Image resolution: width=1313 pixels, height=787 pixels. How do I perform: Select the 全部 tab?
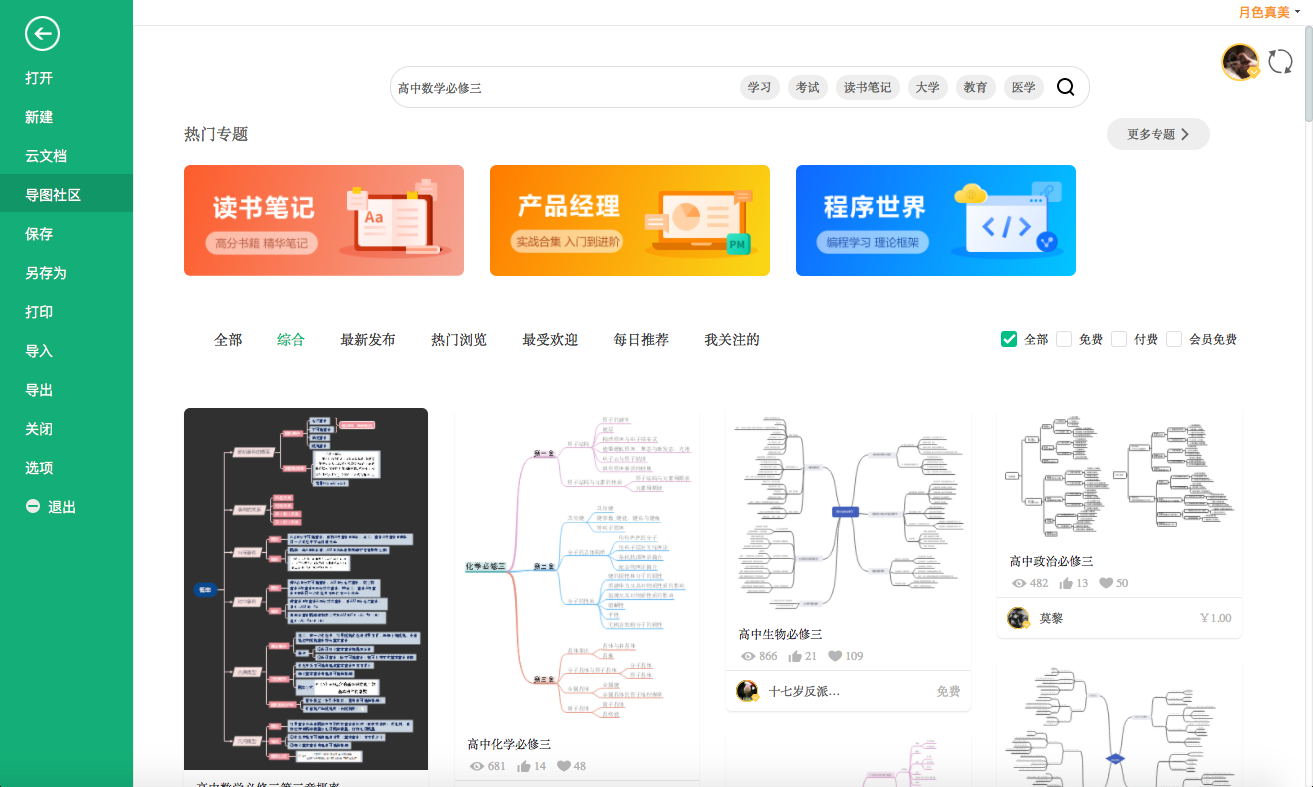(x=228, y=340)
